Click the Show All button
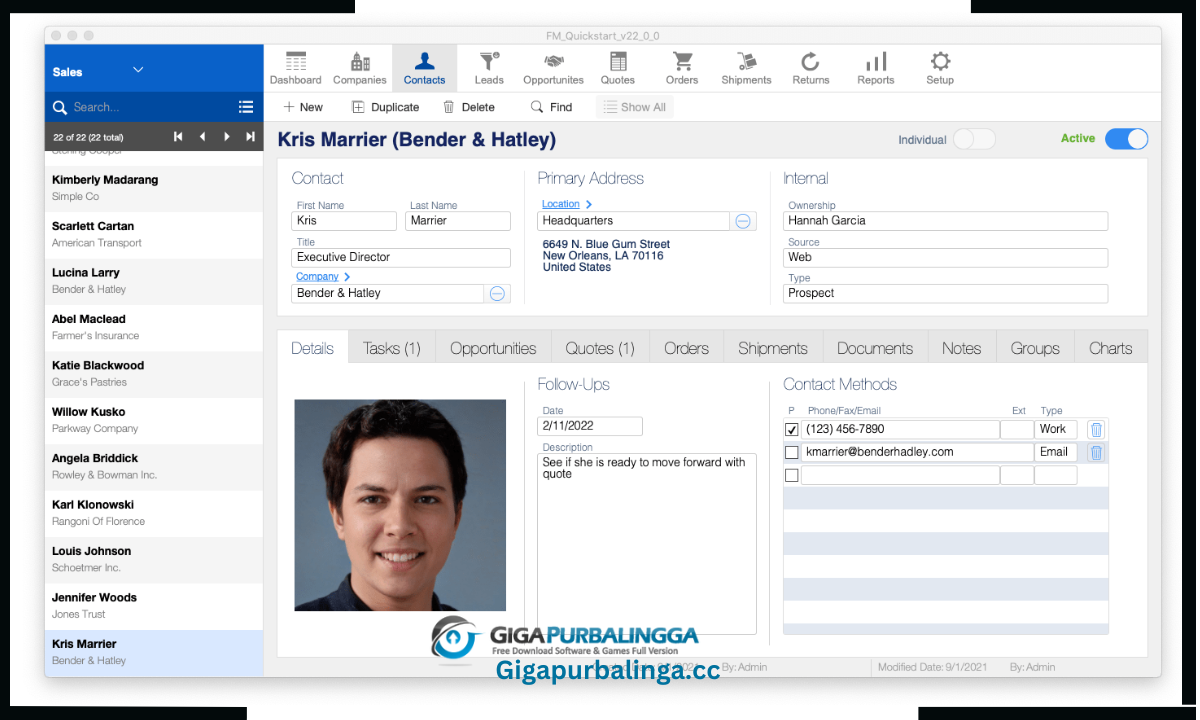 634,107
